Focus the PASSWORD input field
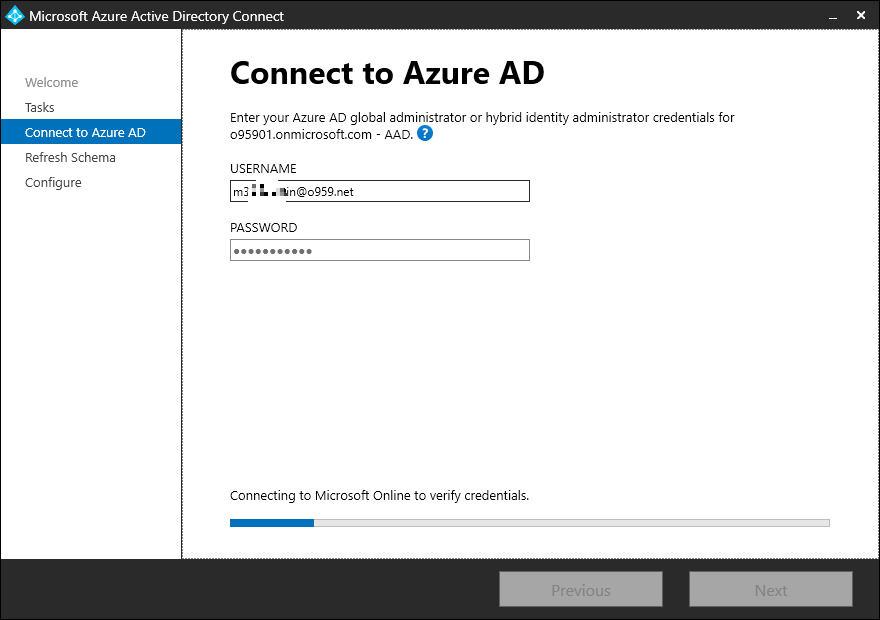Viewport: 880px width, 620px height. [x=379, y=250]
